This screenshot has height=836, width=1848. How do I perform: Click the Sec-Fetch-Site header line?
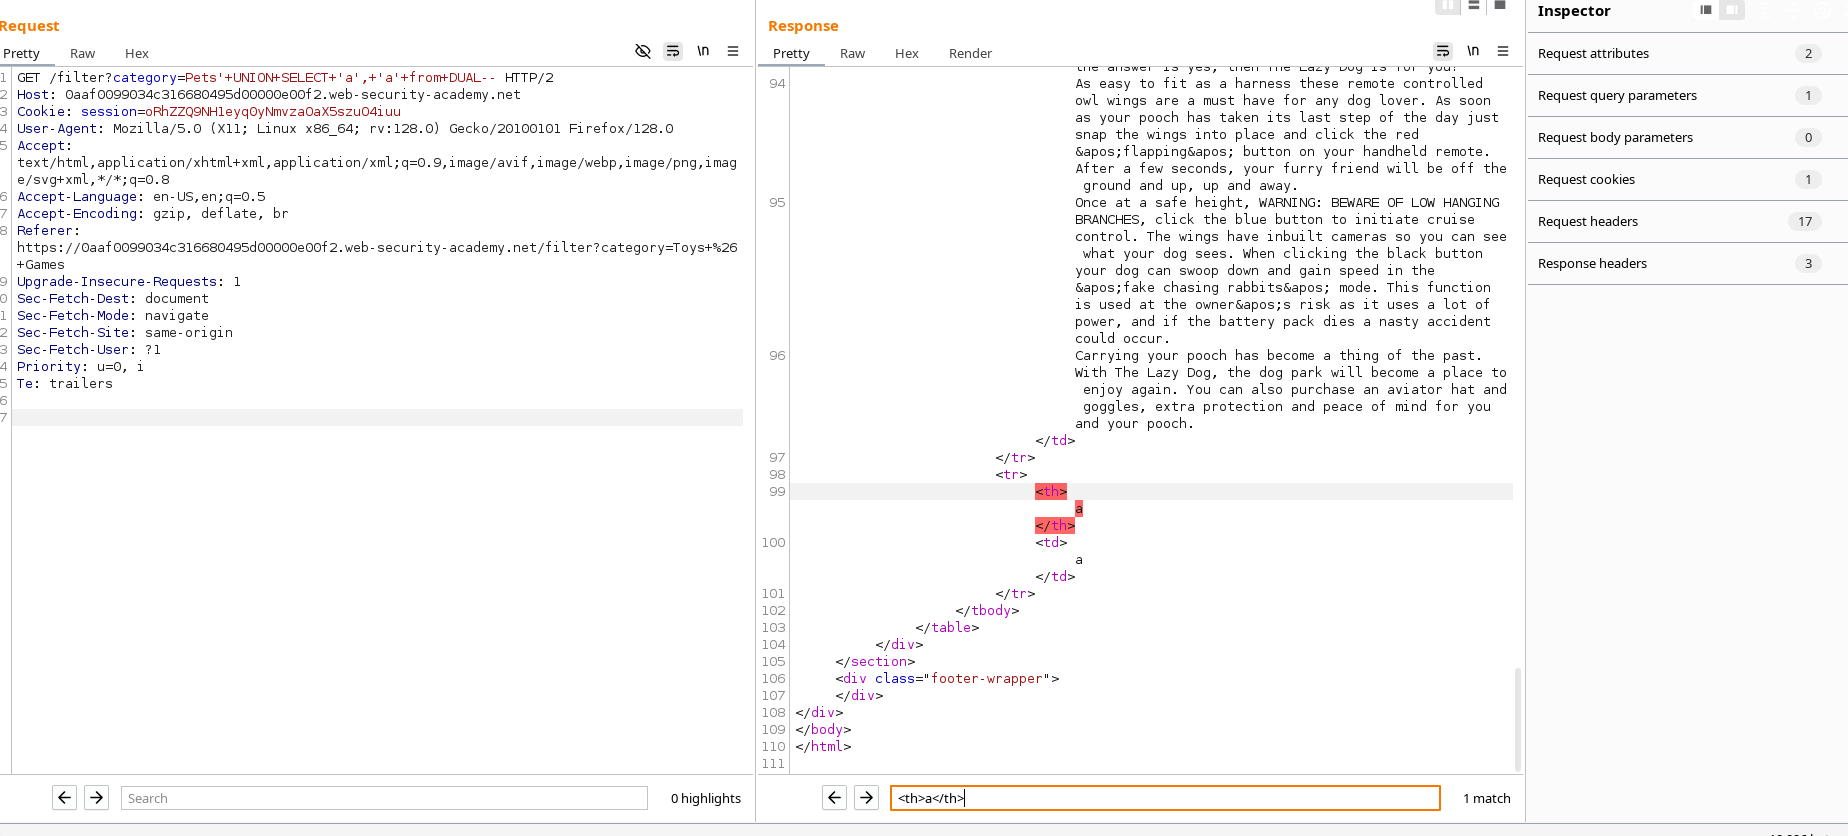coord(125,332)
